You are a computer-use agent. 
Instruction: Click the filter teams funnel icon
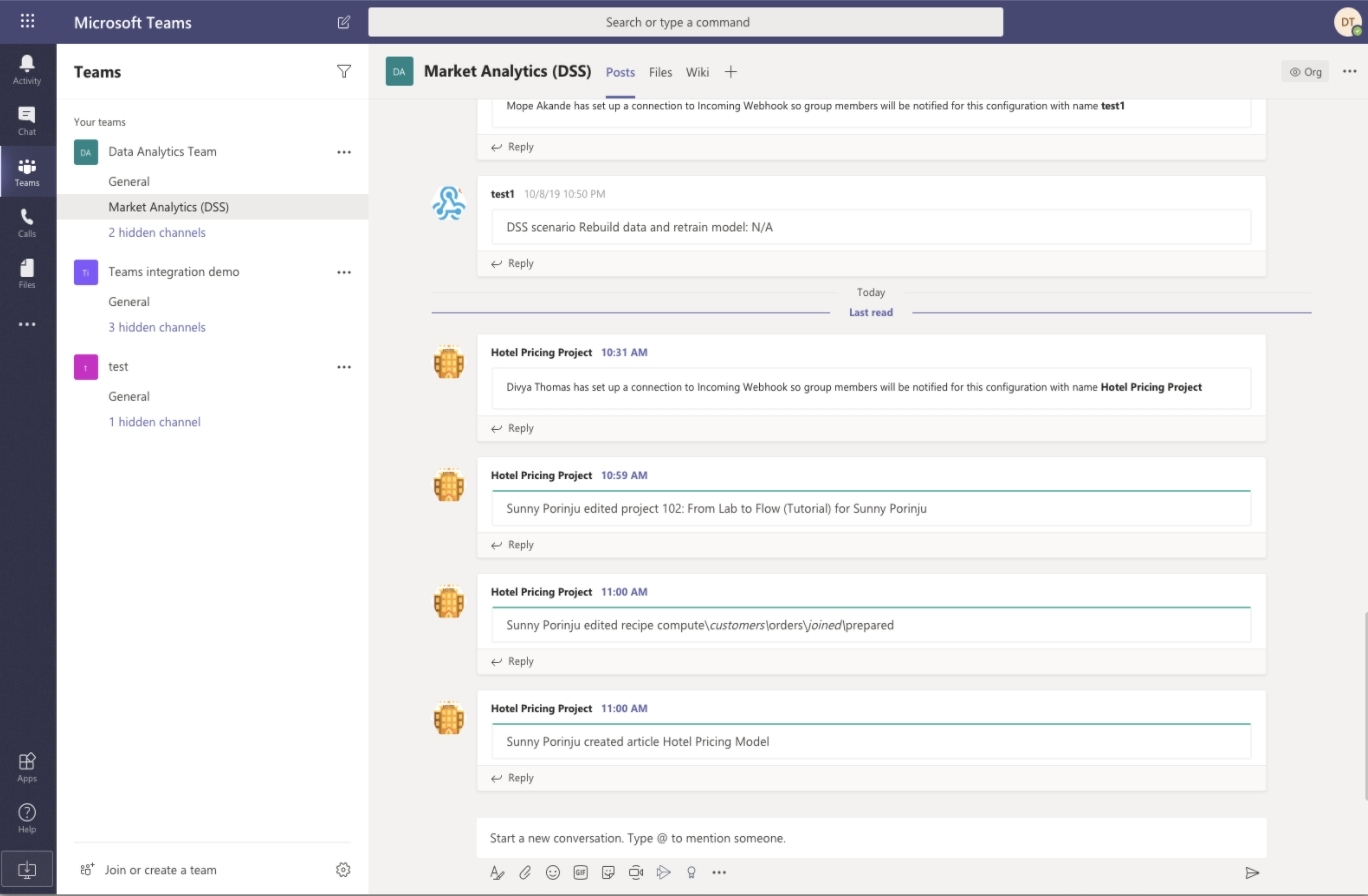(x=344, y=71)
